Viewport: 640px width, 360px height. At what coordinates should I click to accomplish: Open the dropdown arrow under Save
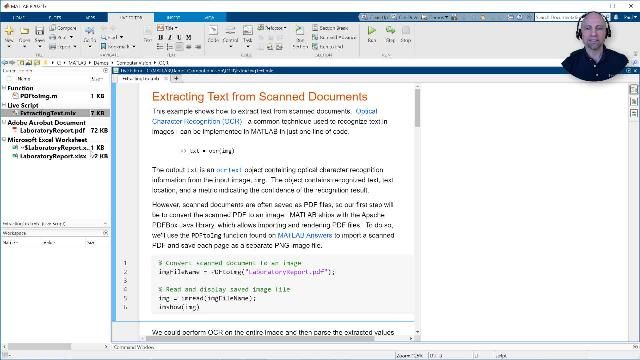coord(40,47)
